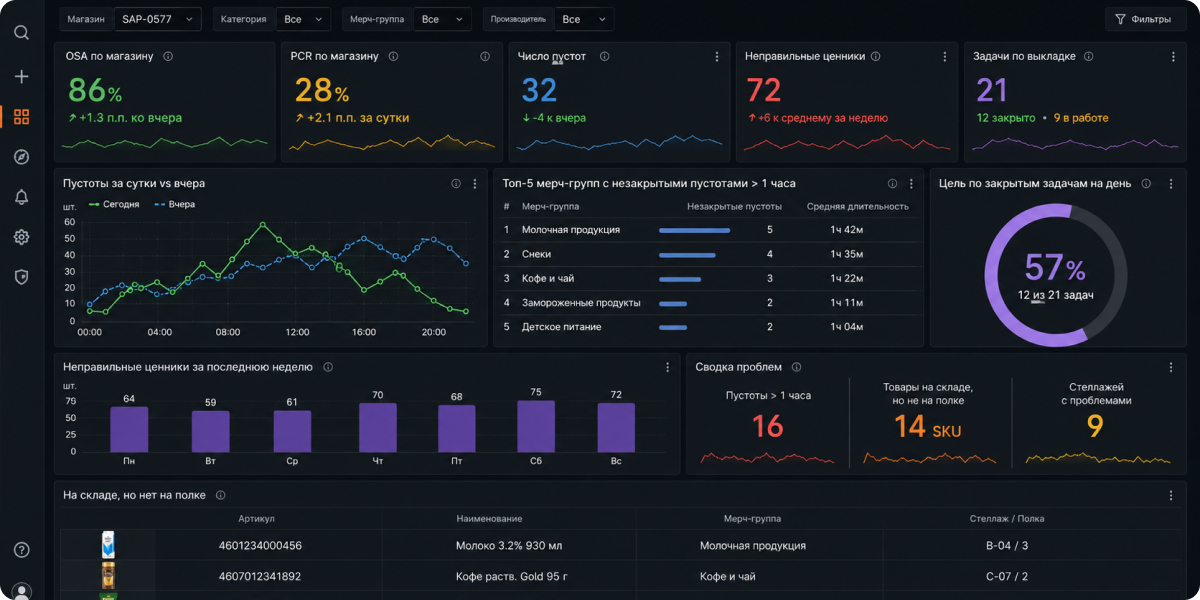
Task: Show info for OSA по магазину panel
Action: pos(168,57)
